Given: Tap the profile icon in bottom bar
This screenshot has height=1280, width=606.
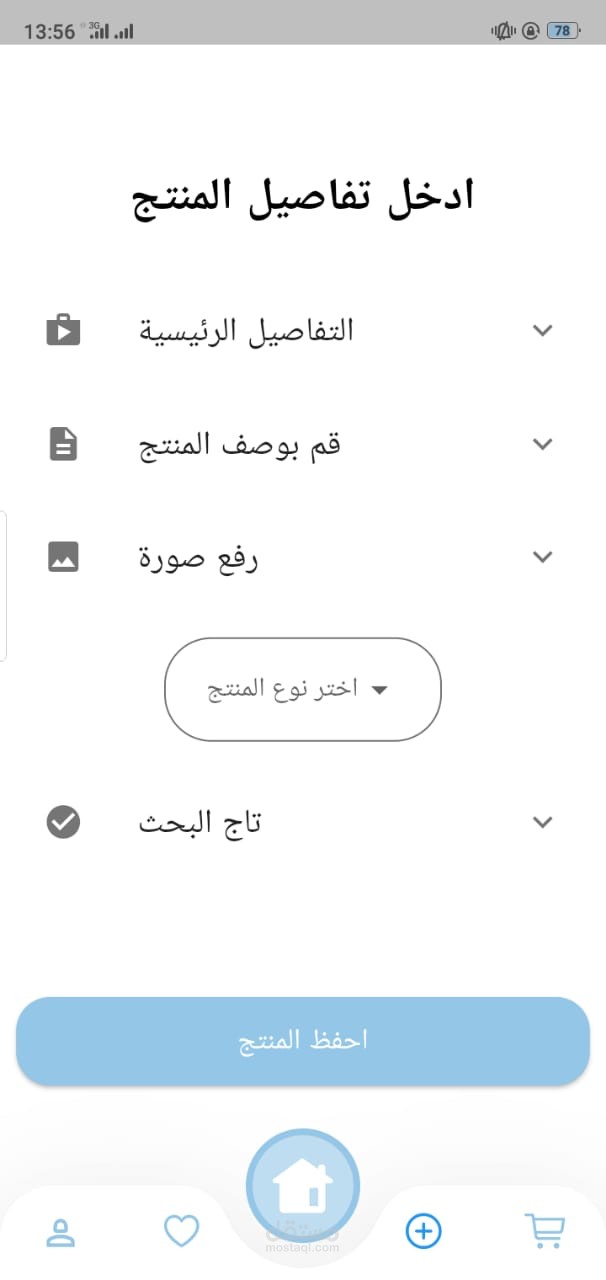Looking at the screenshot, I should coord(61,1231).
